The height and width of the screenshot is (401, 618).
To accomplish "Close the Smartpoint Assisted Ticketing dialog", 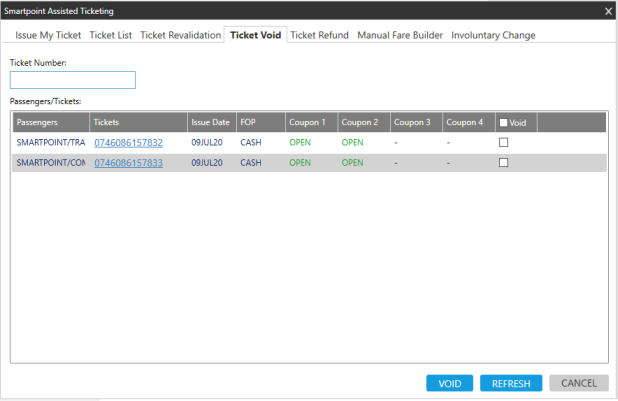I will click(x=608, y=11).
